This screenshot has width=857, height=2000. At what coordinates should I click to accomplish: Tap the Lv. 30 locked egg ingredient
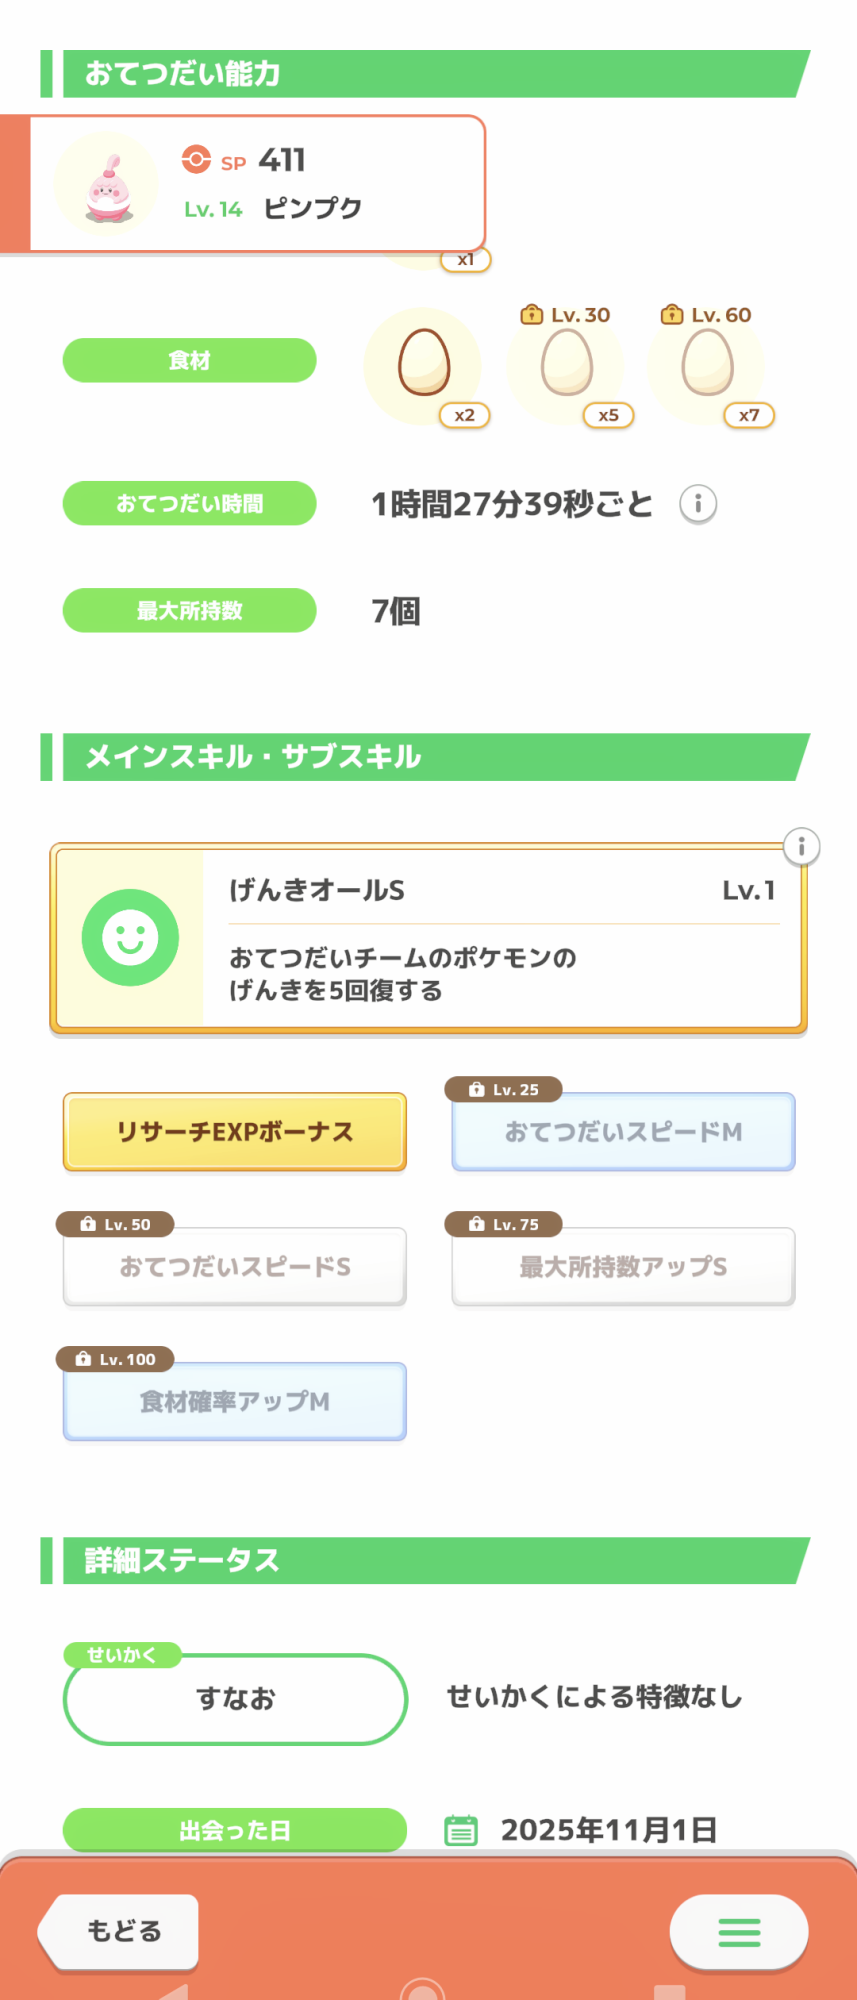[567, 364]
